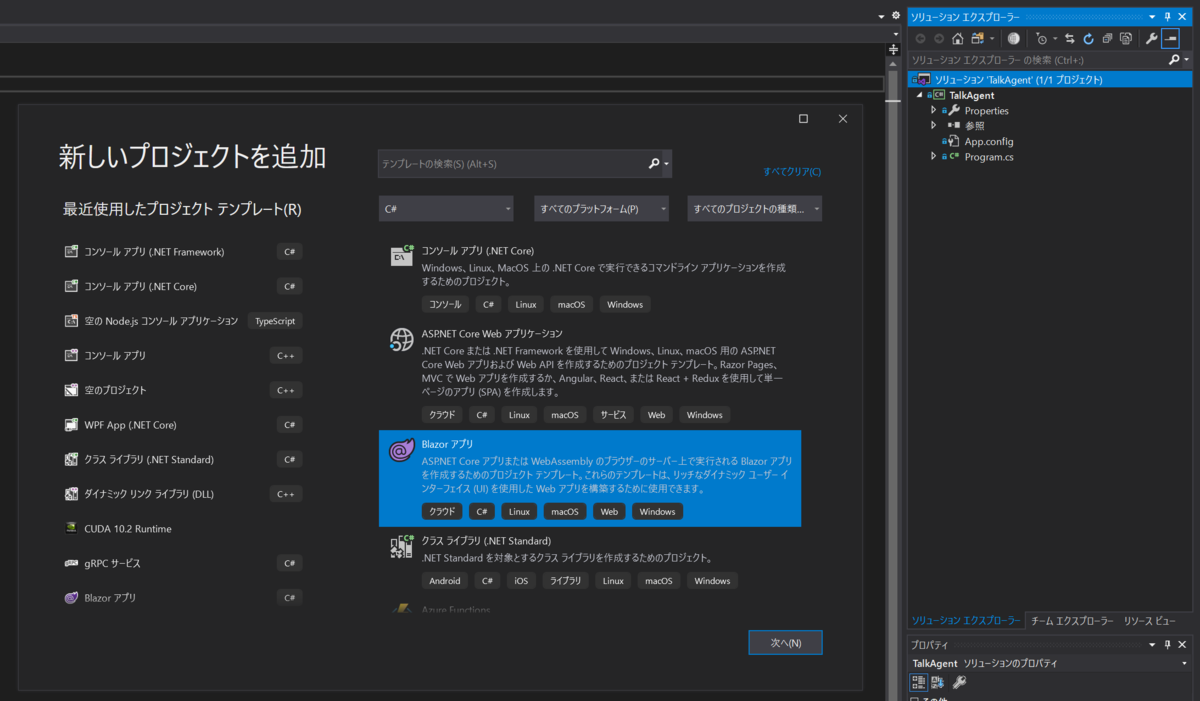The height and width of the screenshot is (701, 1200).
Task: Switch Properties panel to Alphabetical view
Action: pyautogui.click(x=938, y=682)
